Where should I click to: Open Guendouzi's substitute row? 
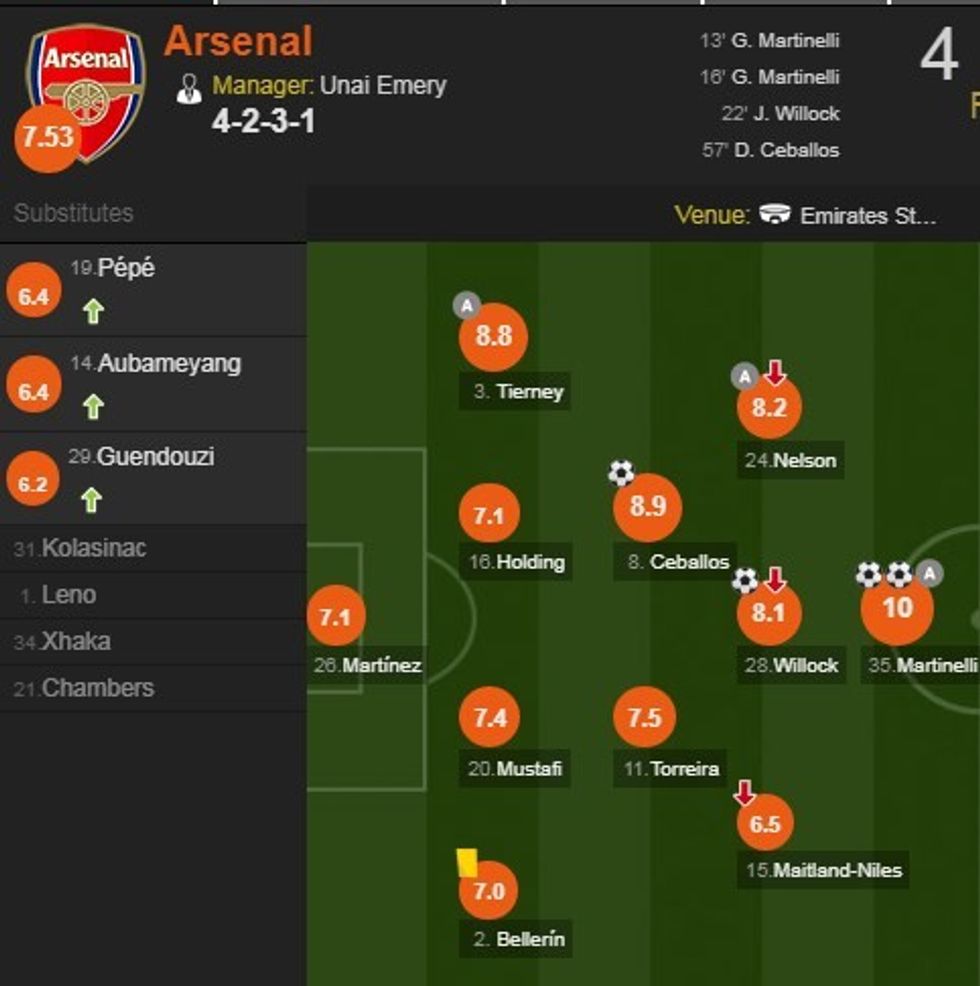click(x=152, y=477)
